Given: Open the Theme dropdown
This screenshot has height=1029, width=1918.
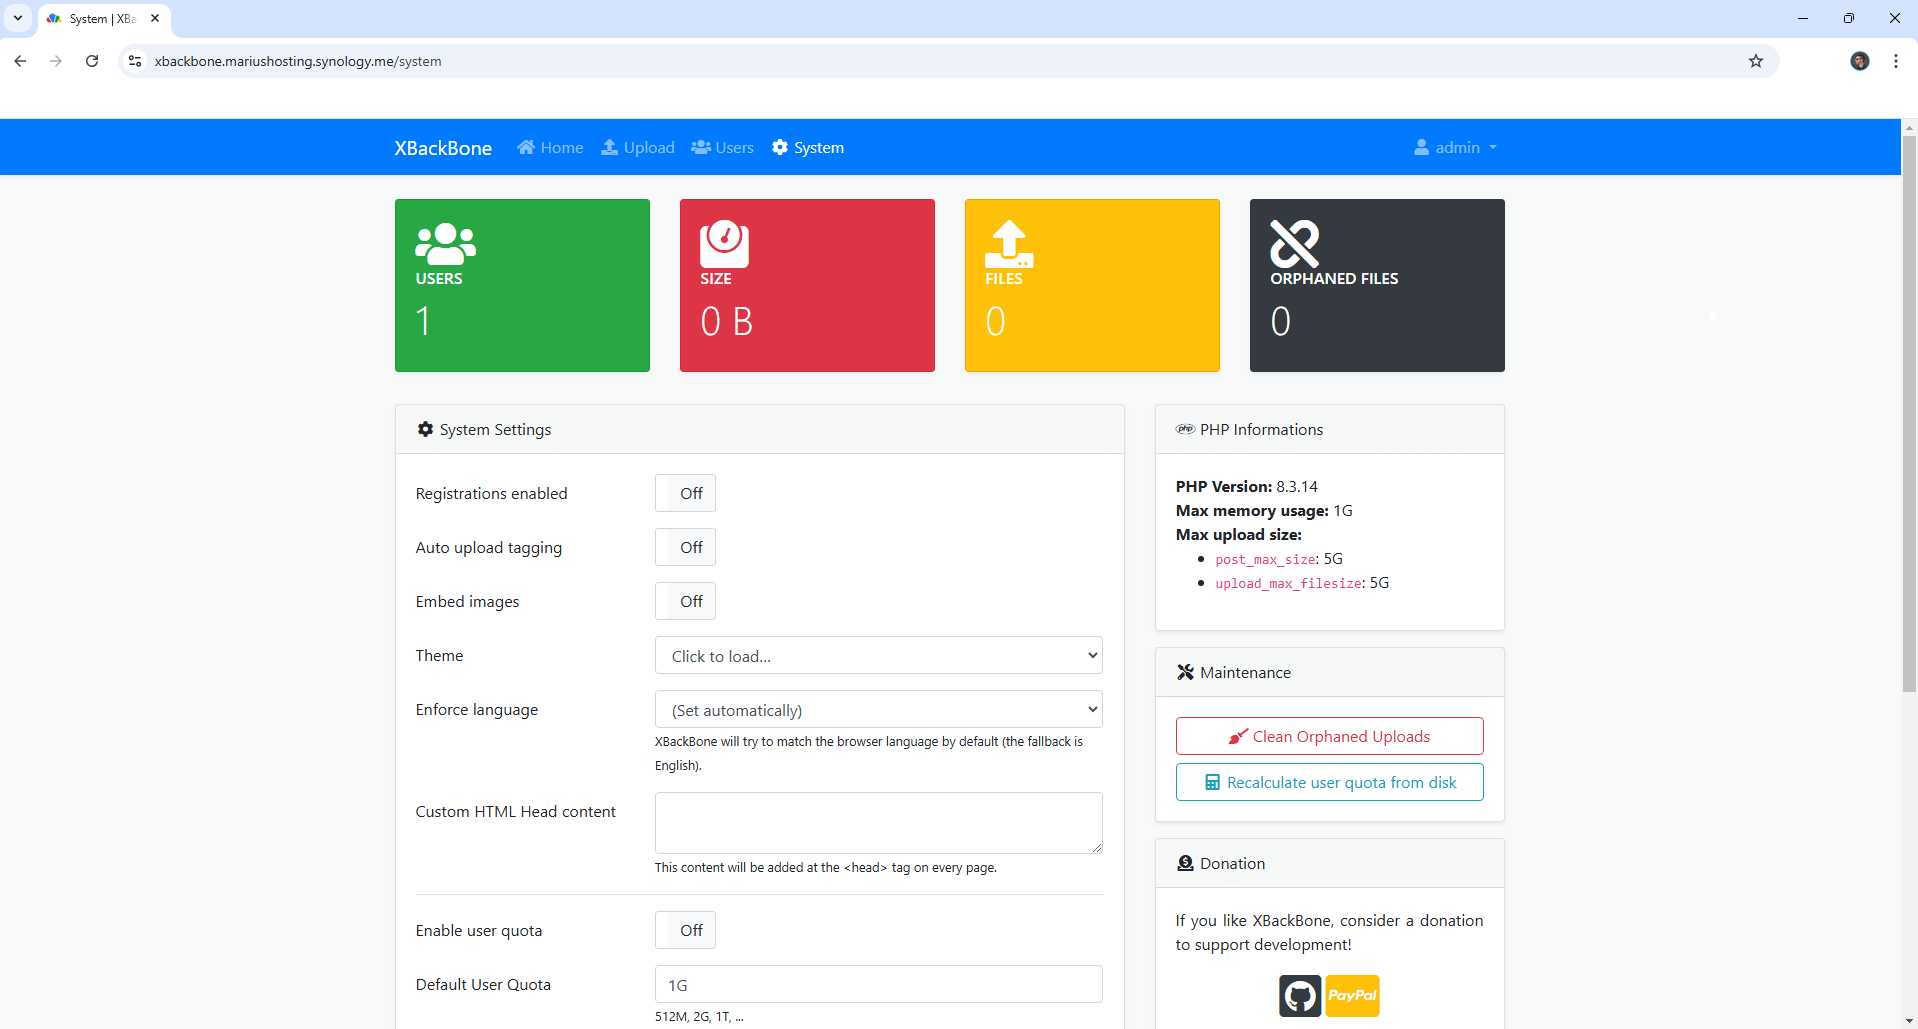Looking at the screenshot, I should 879,656.
